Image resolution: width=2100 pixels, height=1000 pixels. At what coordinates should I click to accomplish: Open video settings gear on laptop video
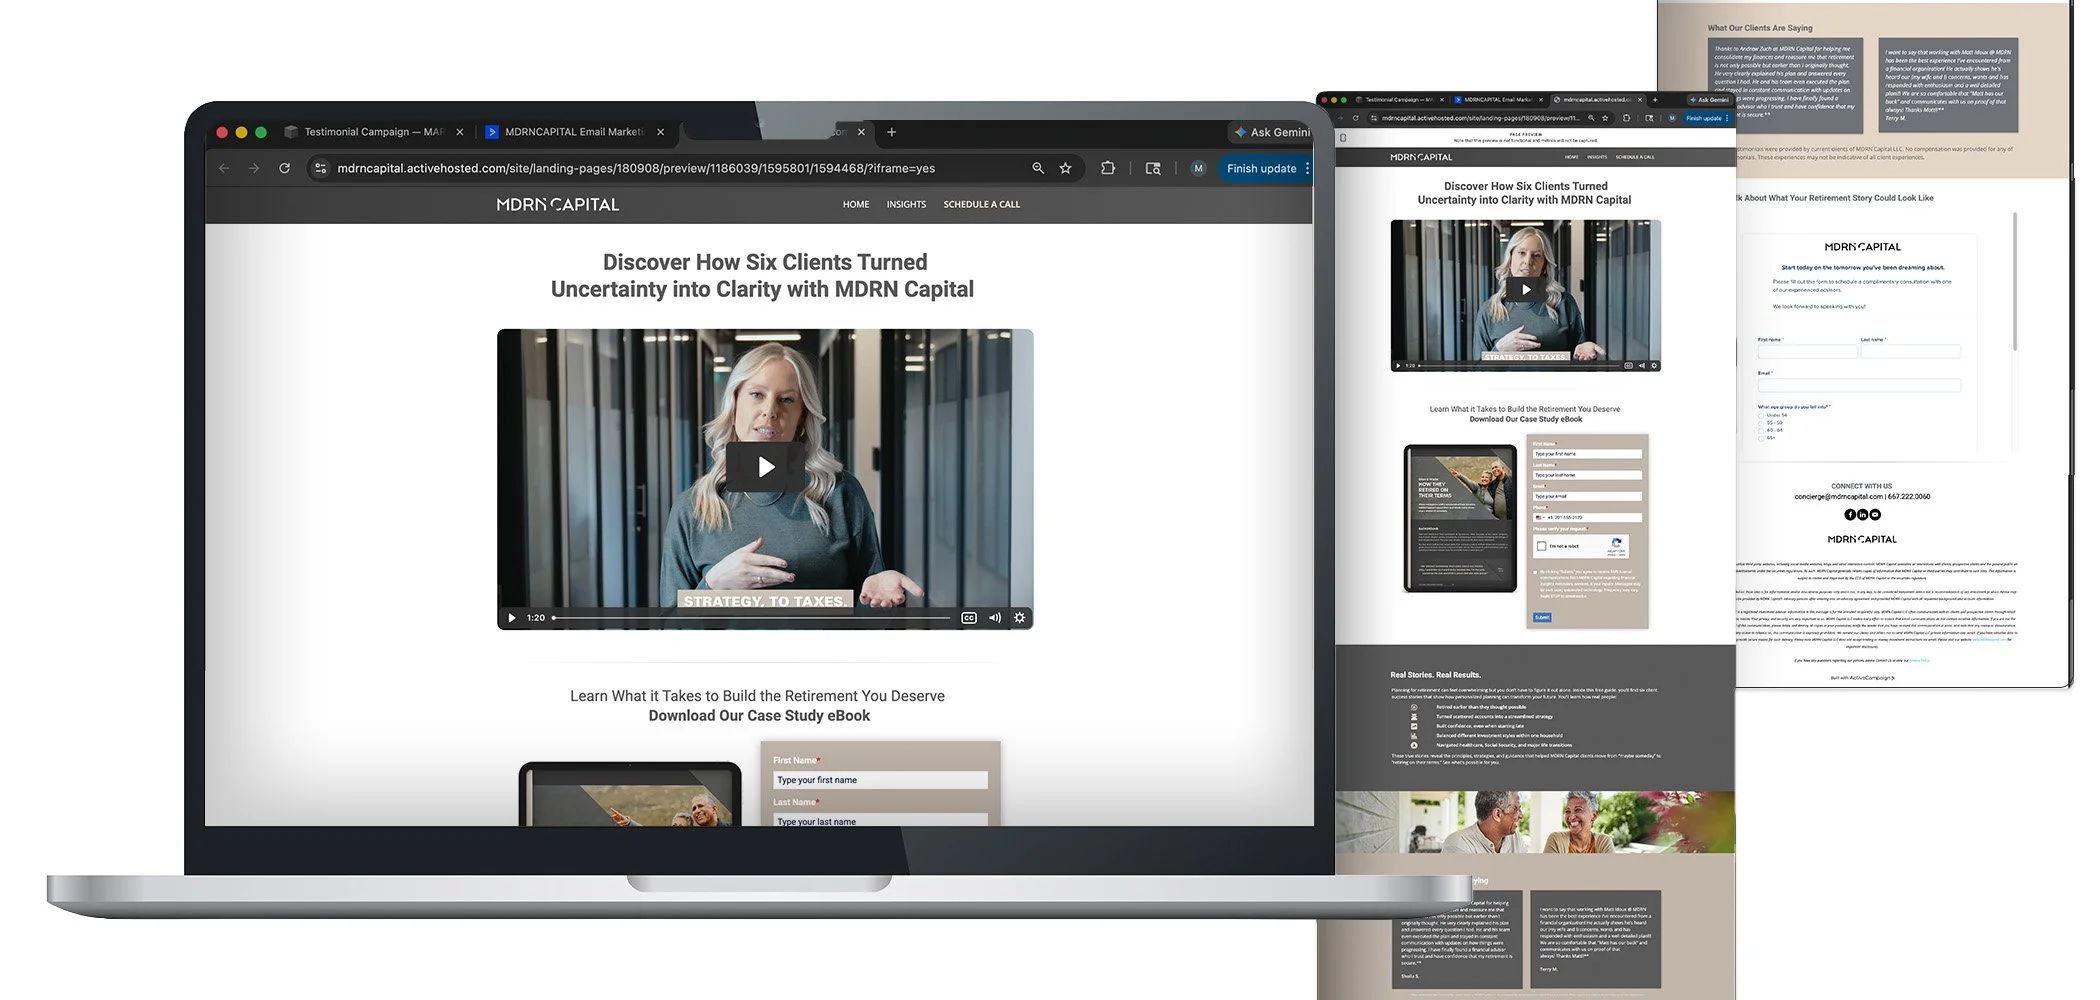coord(1020,618)
